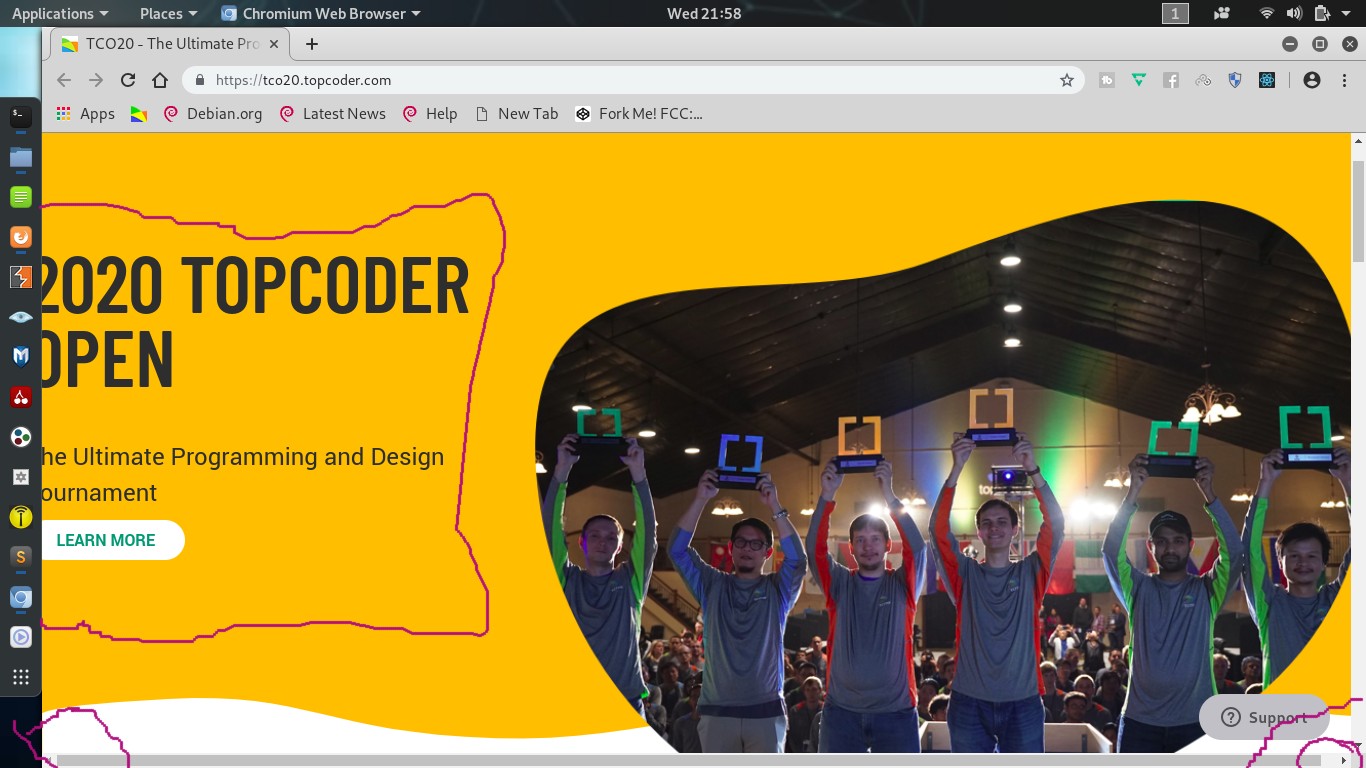Open the Apps bookmark shortcut
The image size is (1366, 768).
(x=85, y=114)
